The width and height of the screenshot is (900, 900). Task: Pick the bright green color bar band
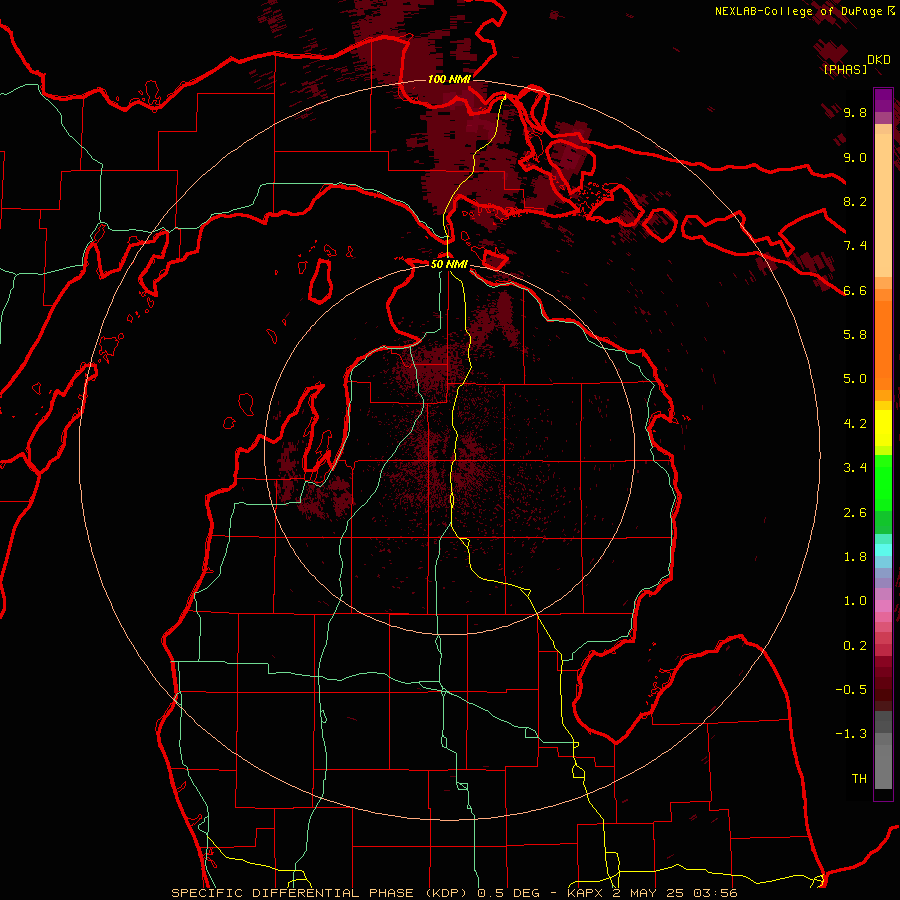pos(883,482)
